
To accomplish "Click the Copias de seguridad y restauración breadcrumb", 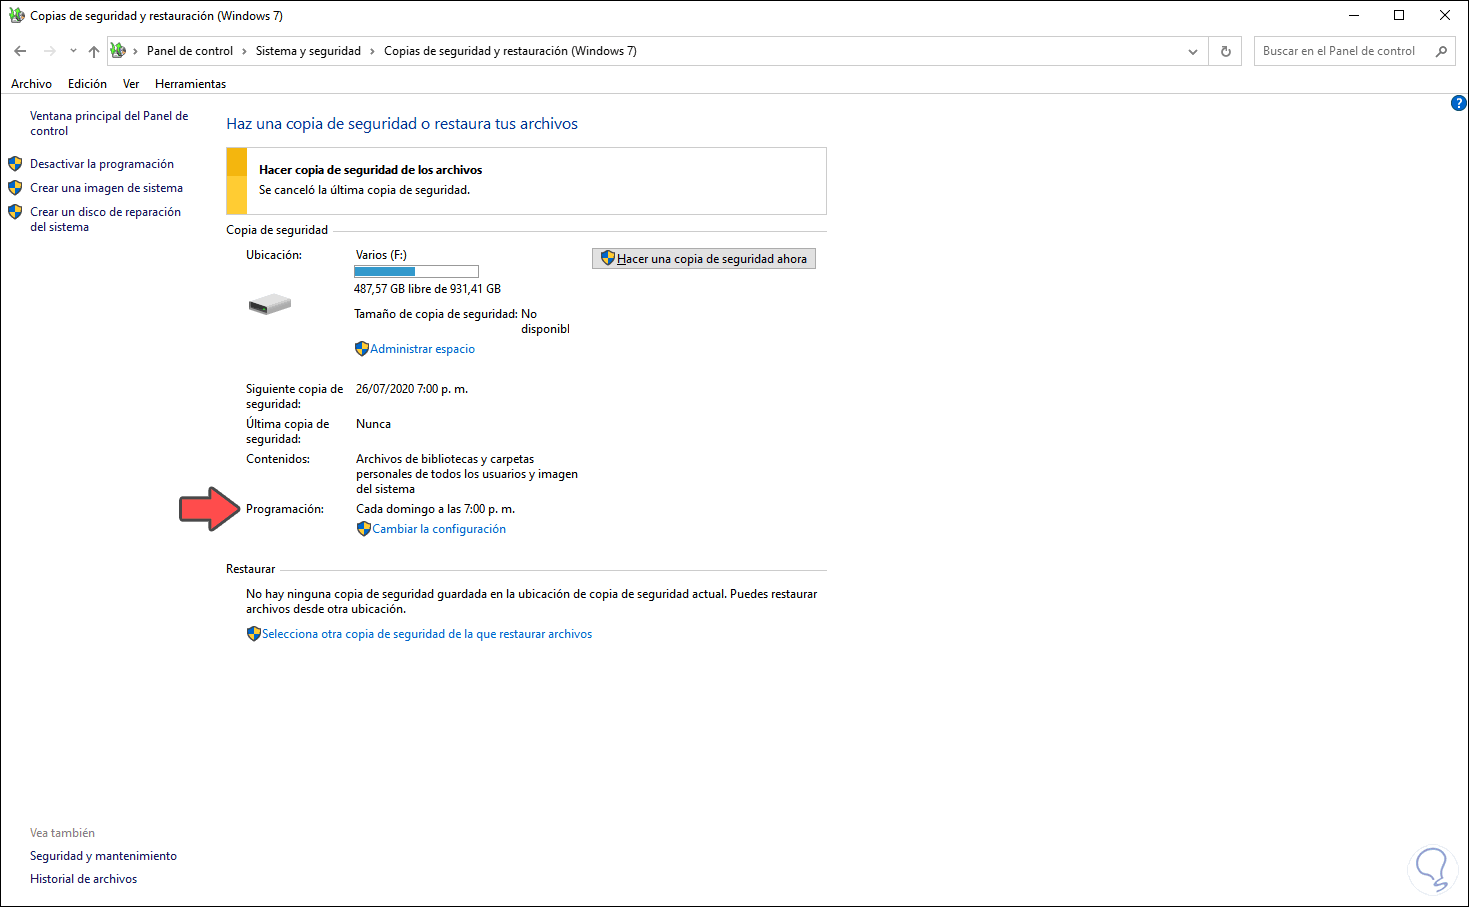I will 510,51.
